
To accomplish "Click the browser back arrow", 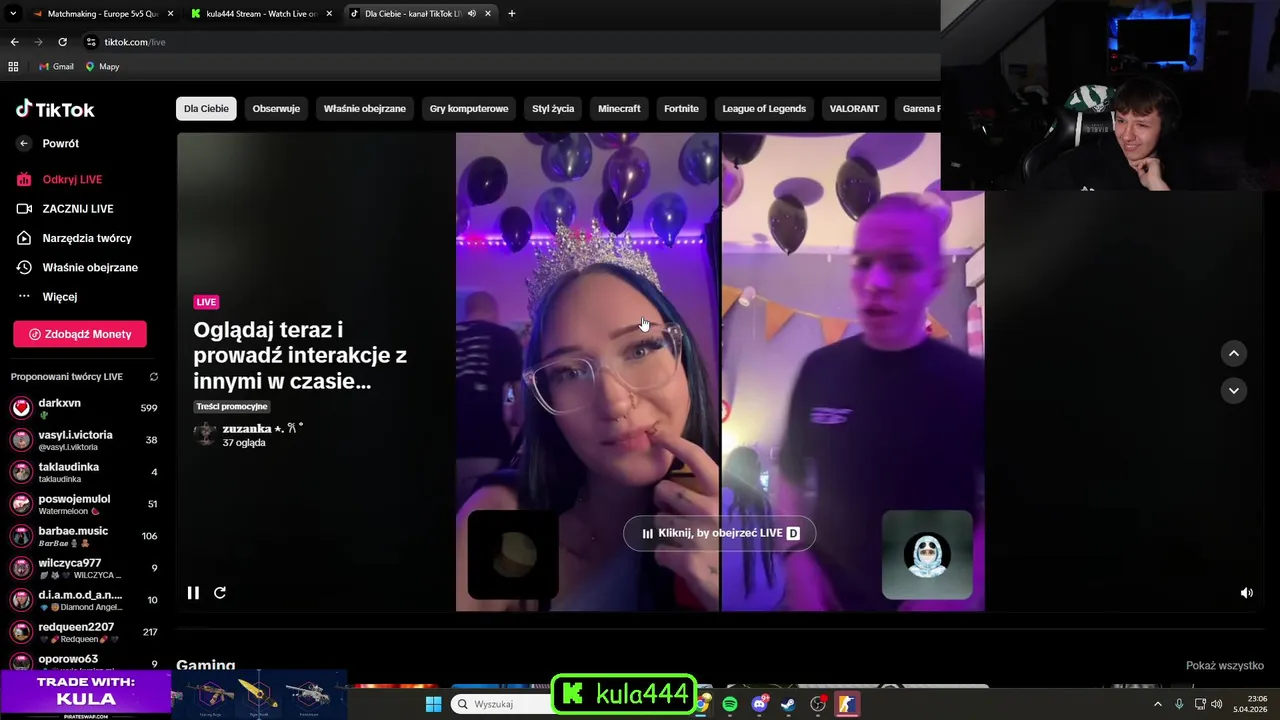I will coord(14,42).
